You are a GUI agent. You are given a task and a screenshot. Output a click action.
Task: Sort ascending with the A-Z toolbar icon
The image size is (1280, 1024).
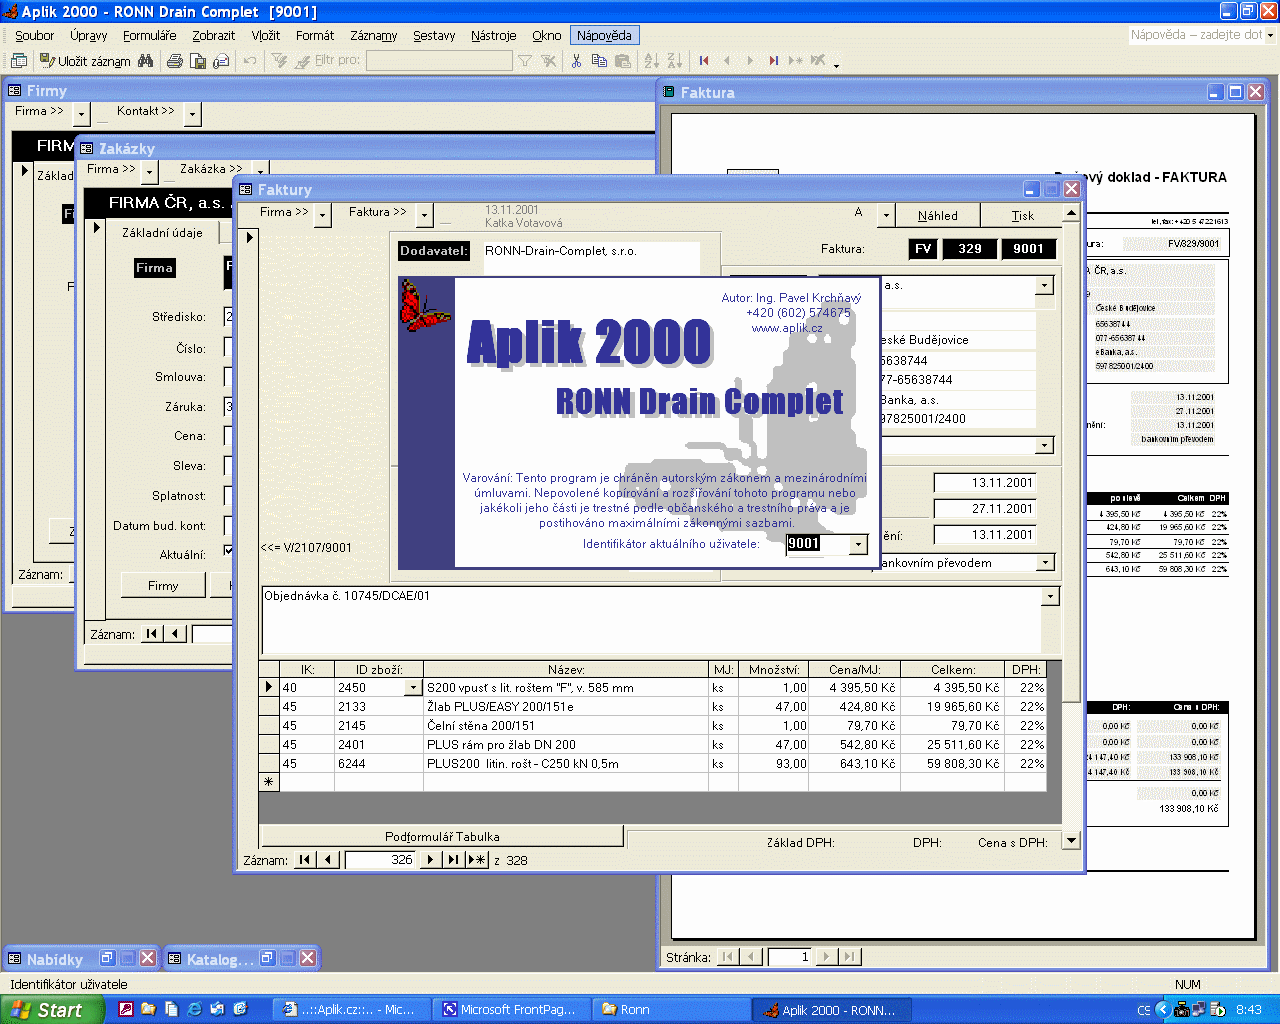[651, 61]
